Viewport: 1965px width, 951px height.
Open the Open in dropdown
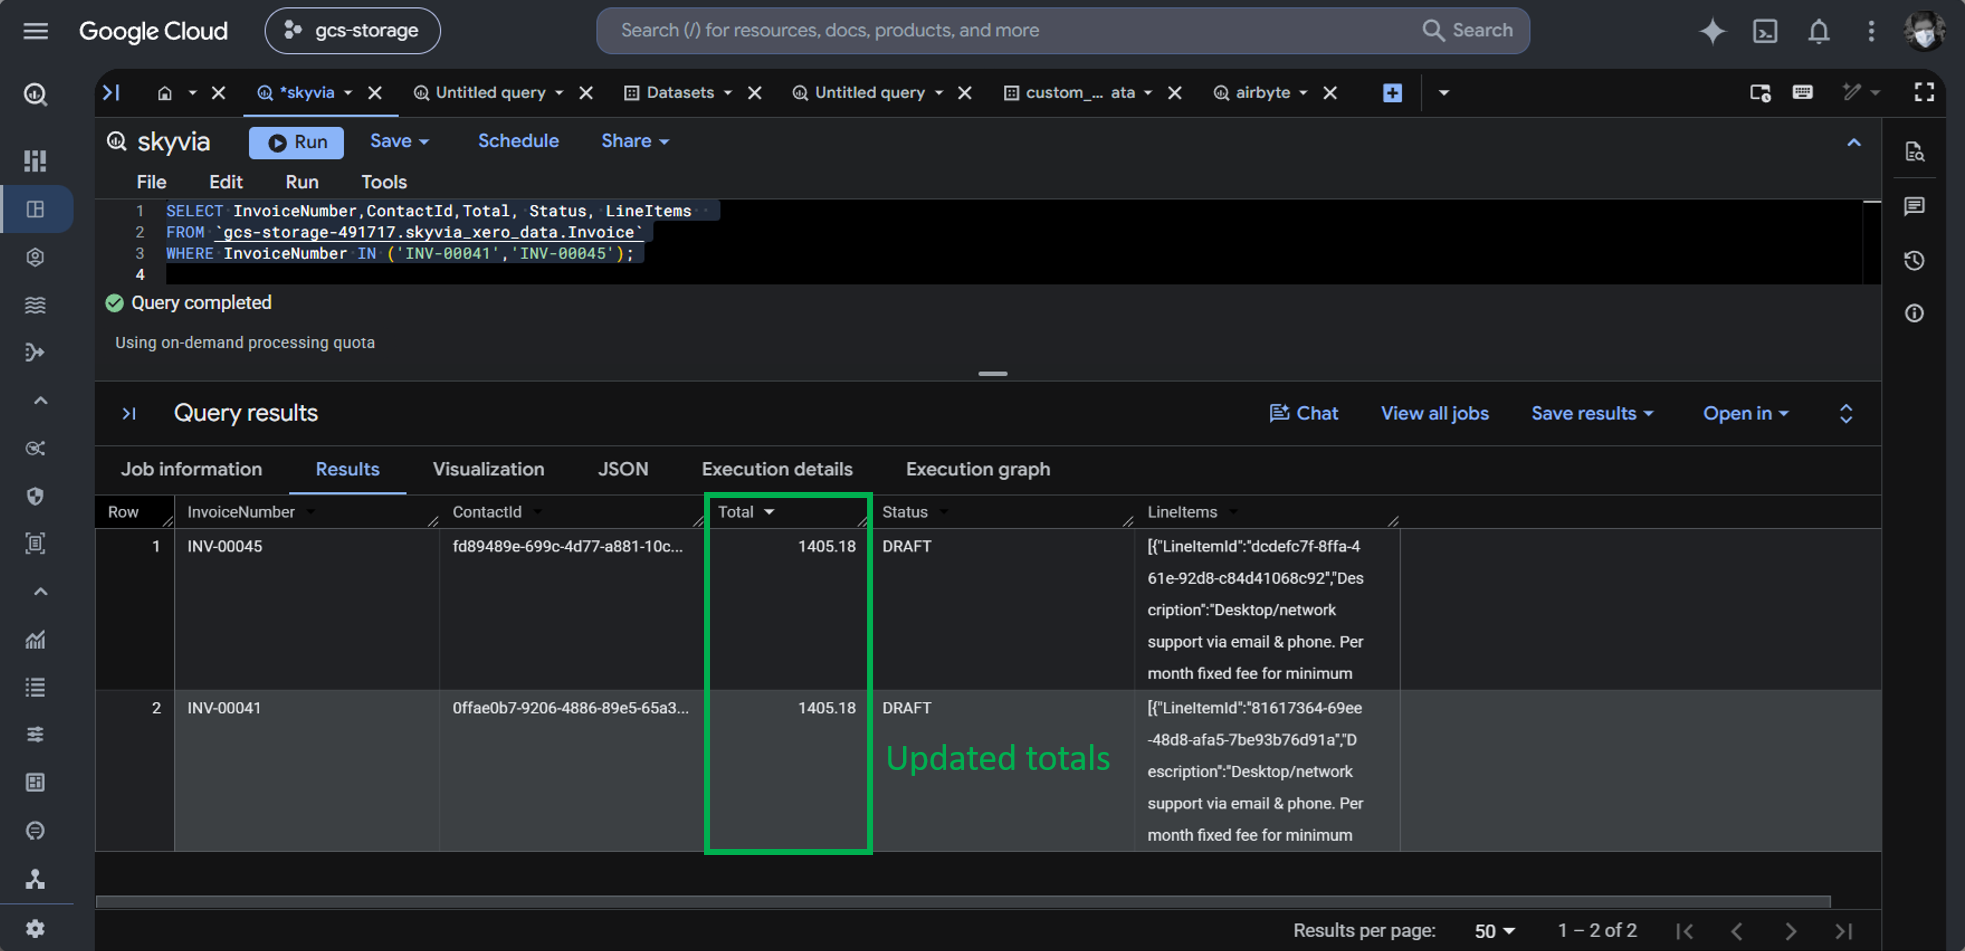[x=1745, y=414]
